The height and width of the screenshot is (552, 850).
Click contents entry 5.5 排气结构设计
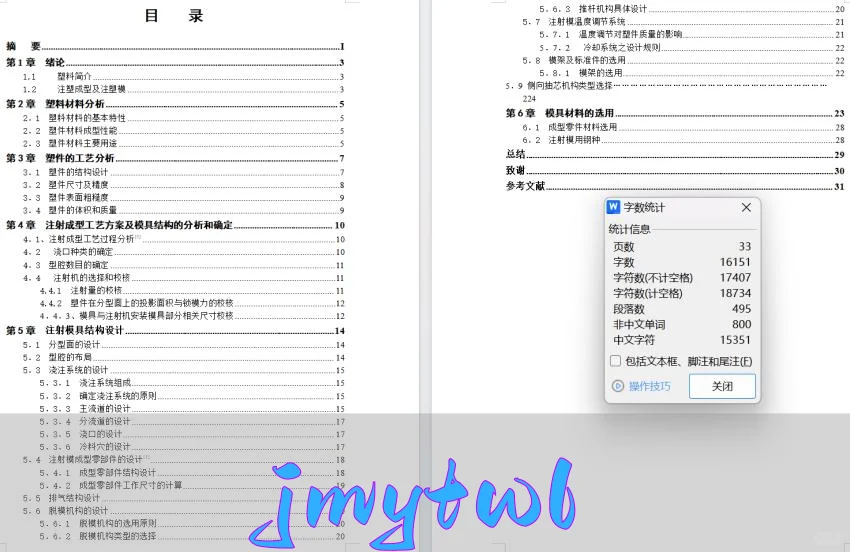[x=183, y=498]
